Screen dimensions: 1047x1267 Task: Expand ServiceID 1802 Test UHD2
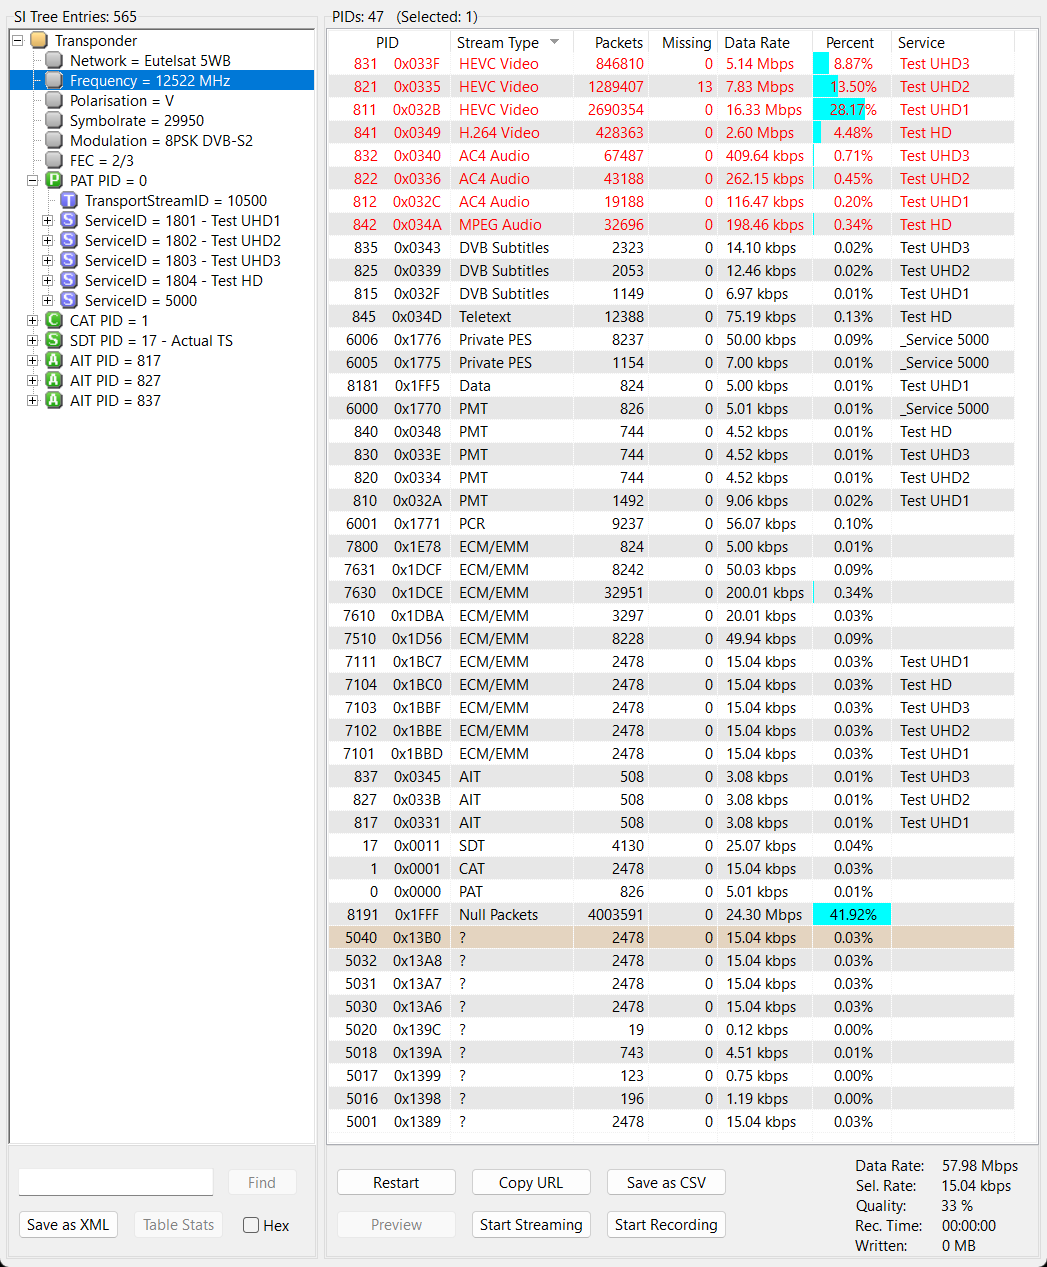pos(47,241)
